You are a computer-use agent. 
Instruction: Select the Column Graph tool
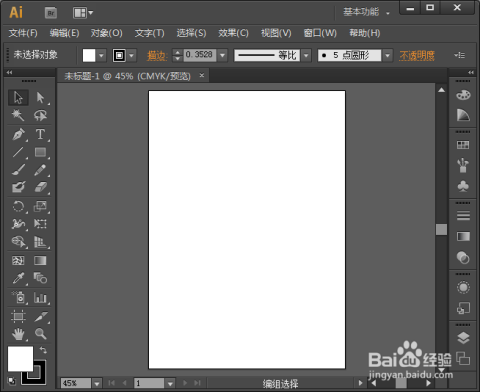click(40, 297)
